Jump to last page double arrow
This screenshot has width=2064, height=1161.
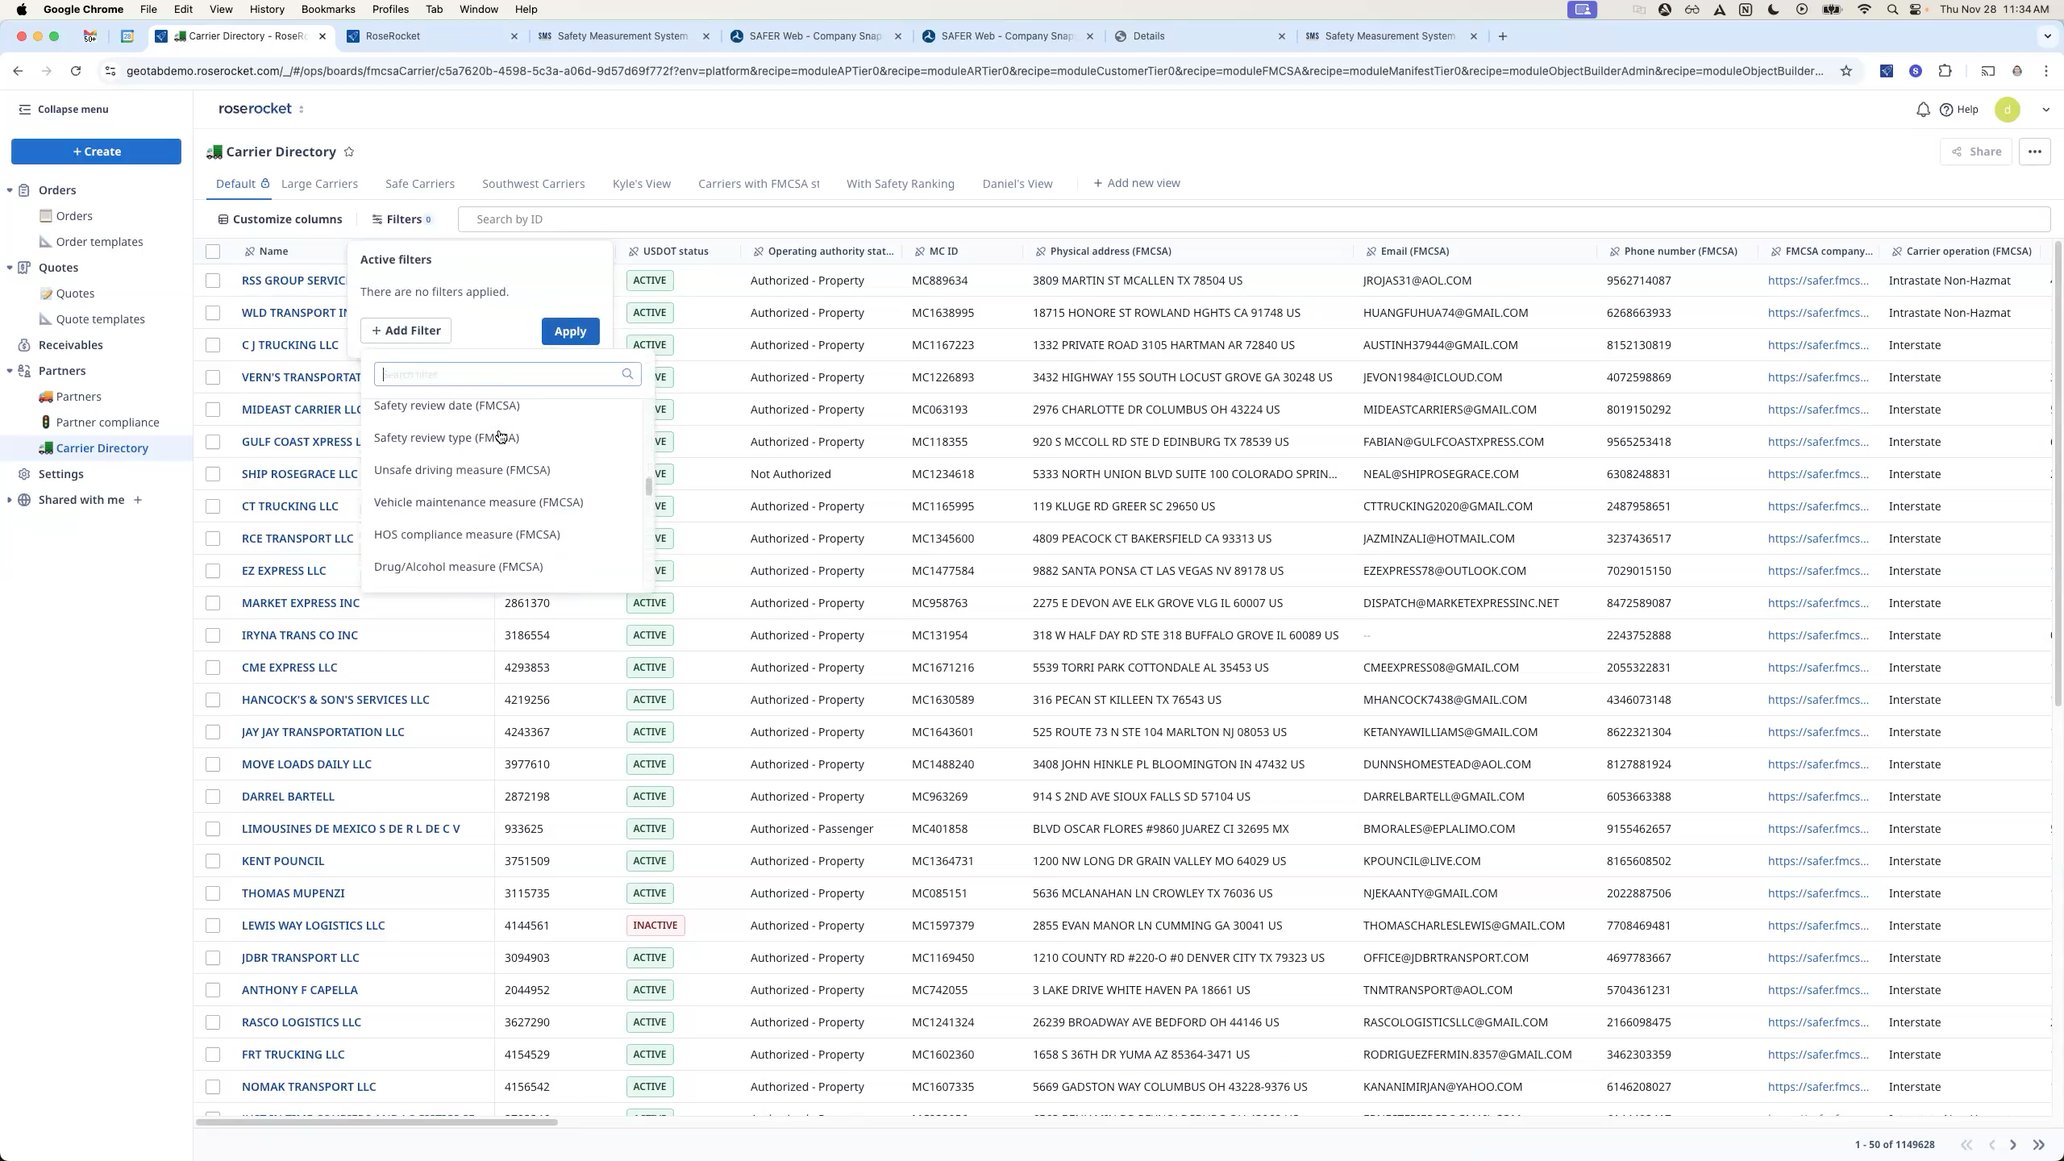(2038, 1144)
